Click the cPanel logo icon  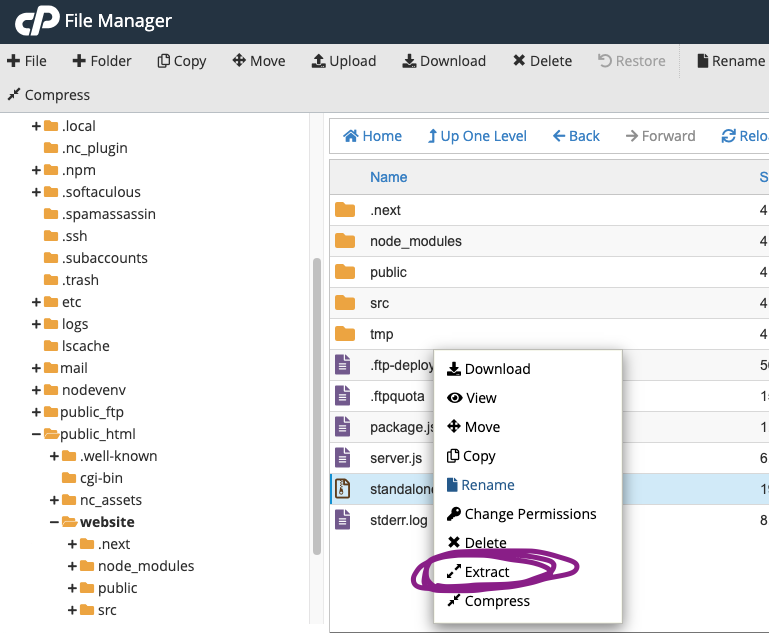click(37, 21)
